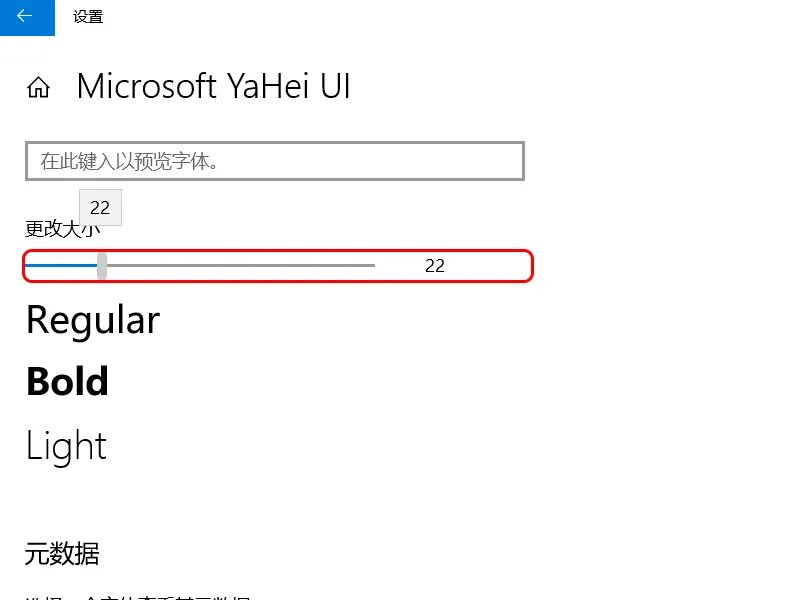Click the cut-off text line below 元数据
The height and width of the screenshot is (600, 800).
(136, 596)
